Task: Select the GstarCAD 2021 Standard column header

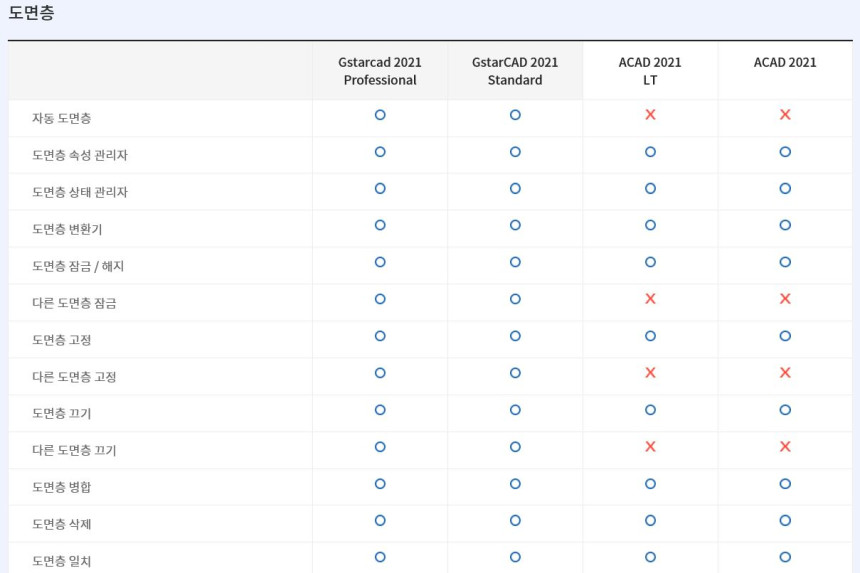Action: (x=515, y=71)
